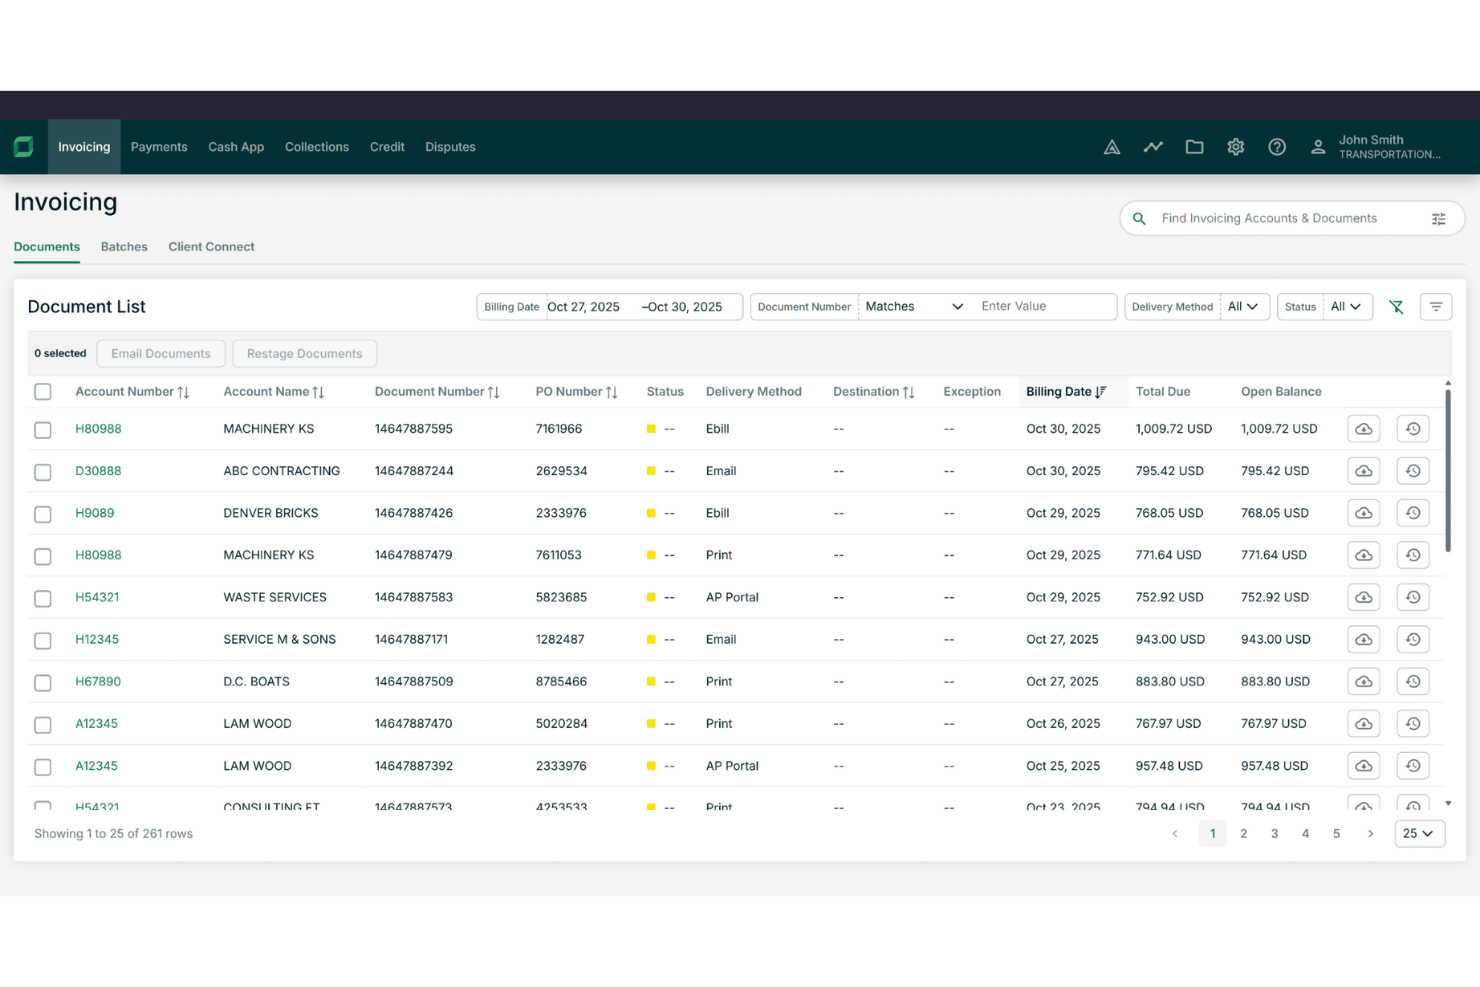Download document 14647887479 cloud icon
1480x987 pixels.
coord(1364,555)
